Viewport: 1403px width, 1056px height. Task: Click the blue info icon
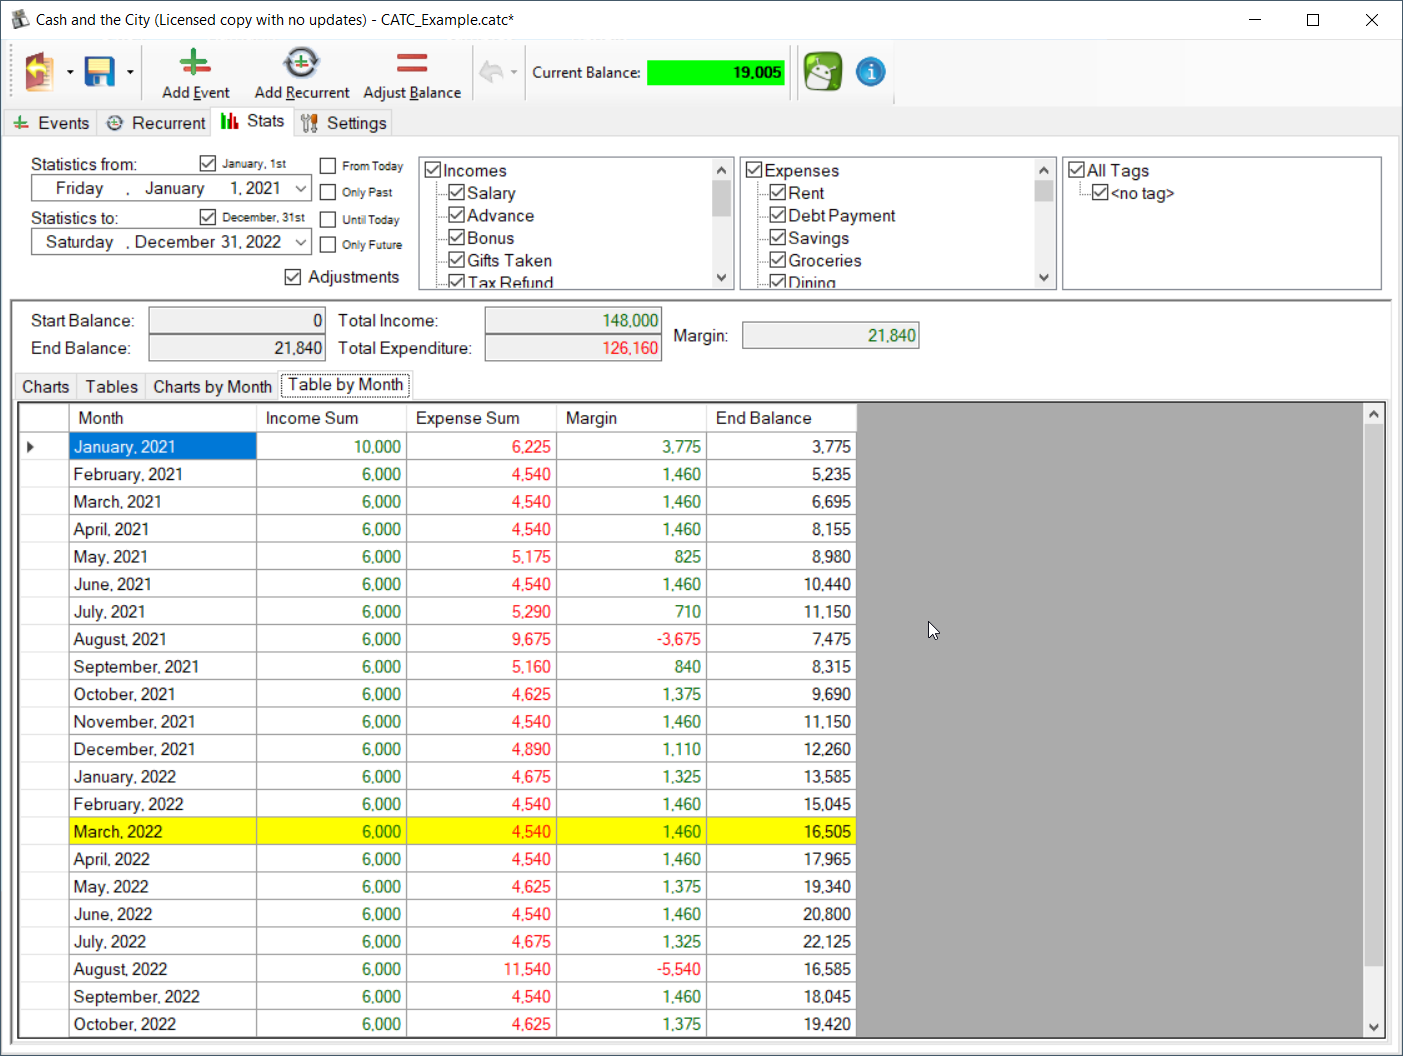pyautogui.click(x=871, y=72)
